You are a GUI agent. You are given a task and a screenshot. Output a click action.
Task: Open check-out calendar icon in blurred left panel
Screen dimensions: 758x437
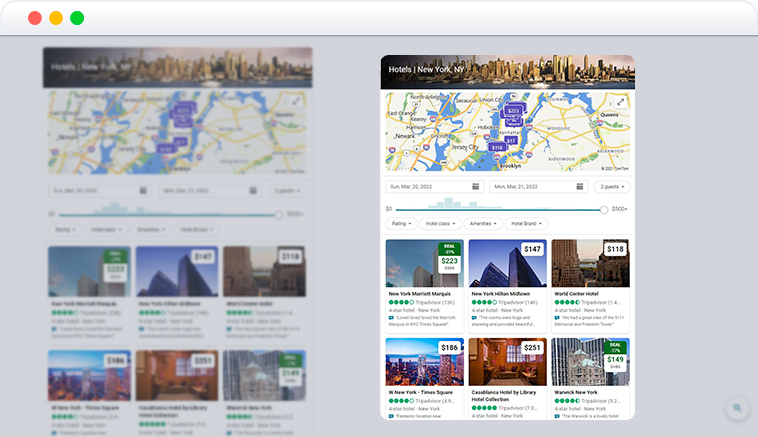253,190
